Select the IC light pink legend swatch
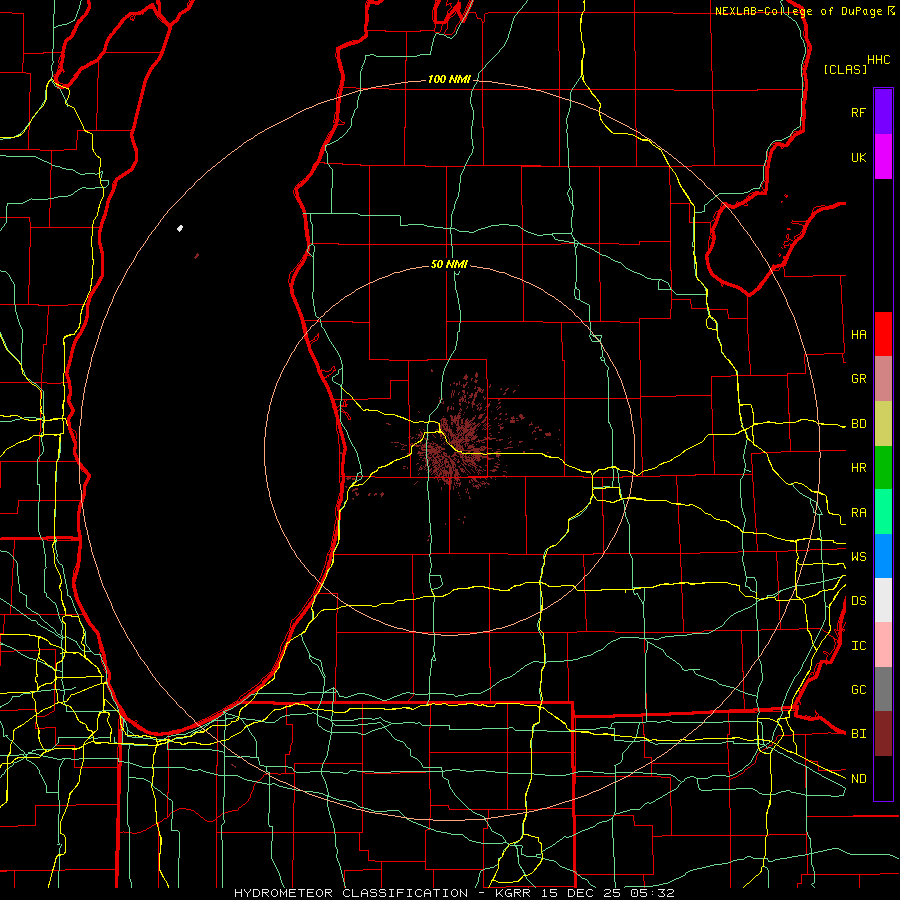 pyautogui.click(x=883, y=645)
